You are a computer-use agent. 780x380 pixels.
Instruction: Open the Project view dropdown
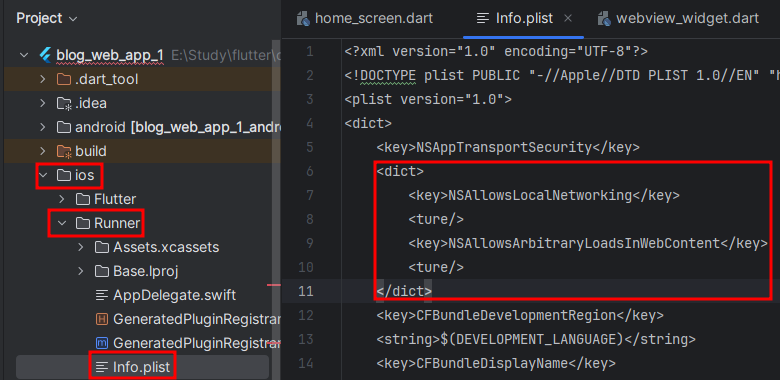(x=47, y=19)
